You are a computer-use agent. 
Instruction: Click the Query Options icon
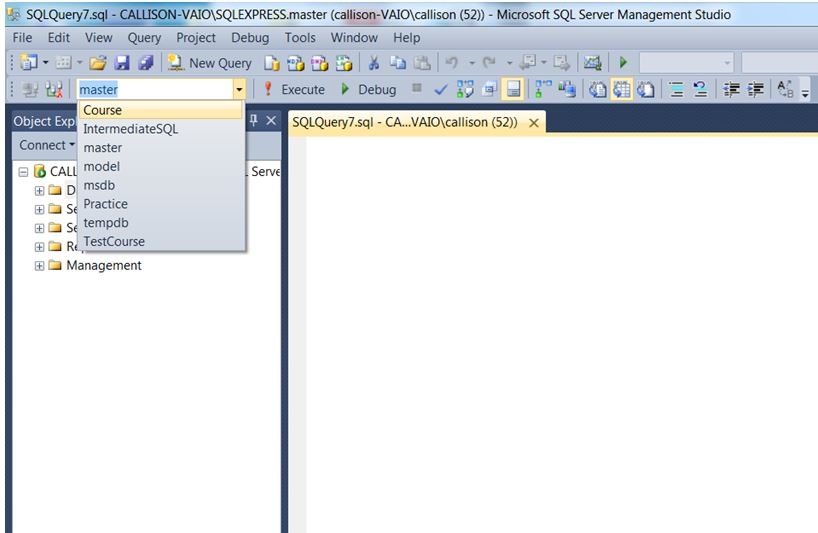tap(489, 89)
